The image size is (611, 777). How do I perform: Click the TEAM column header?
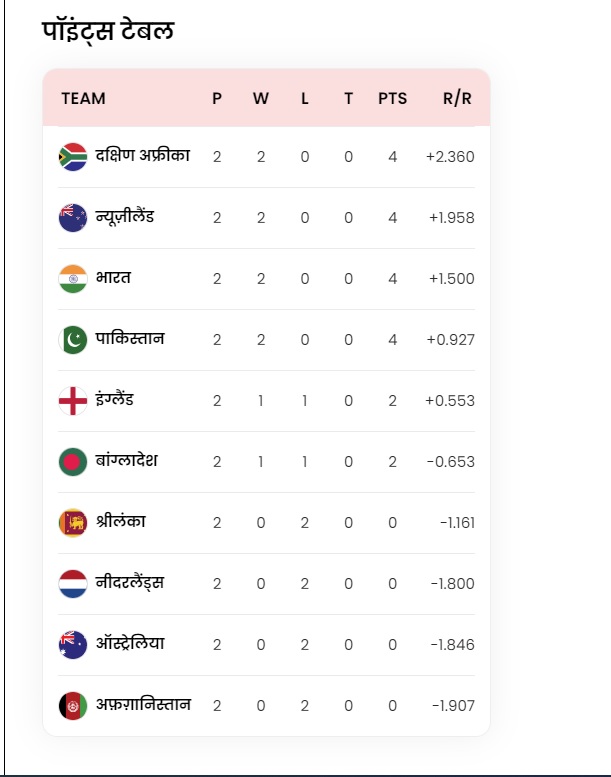[x=83, y=99]
